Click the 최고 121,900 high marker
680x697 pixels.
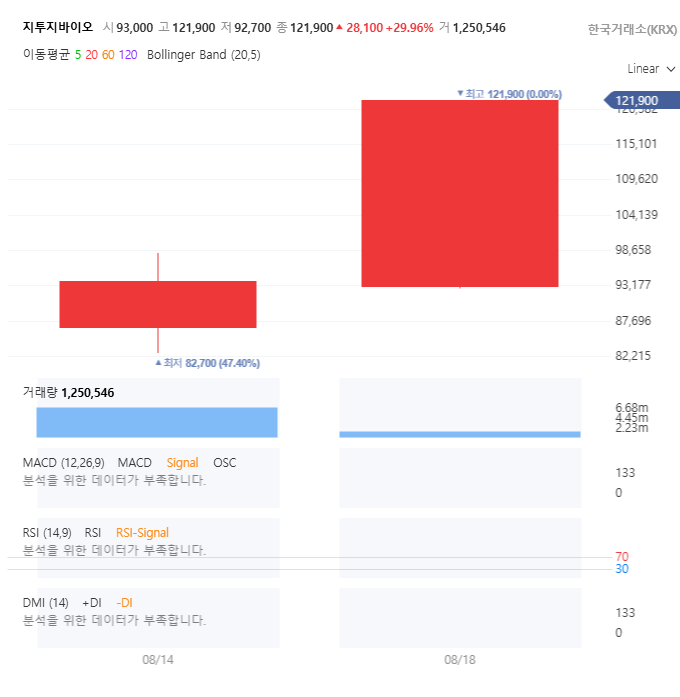point(510,94)
